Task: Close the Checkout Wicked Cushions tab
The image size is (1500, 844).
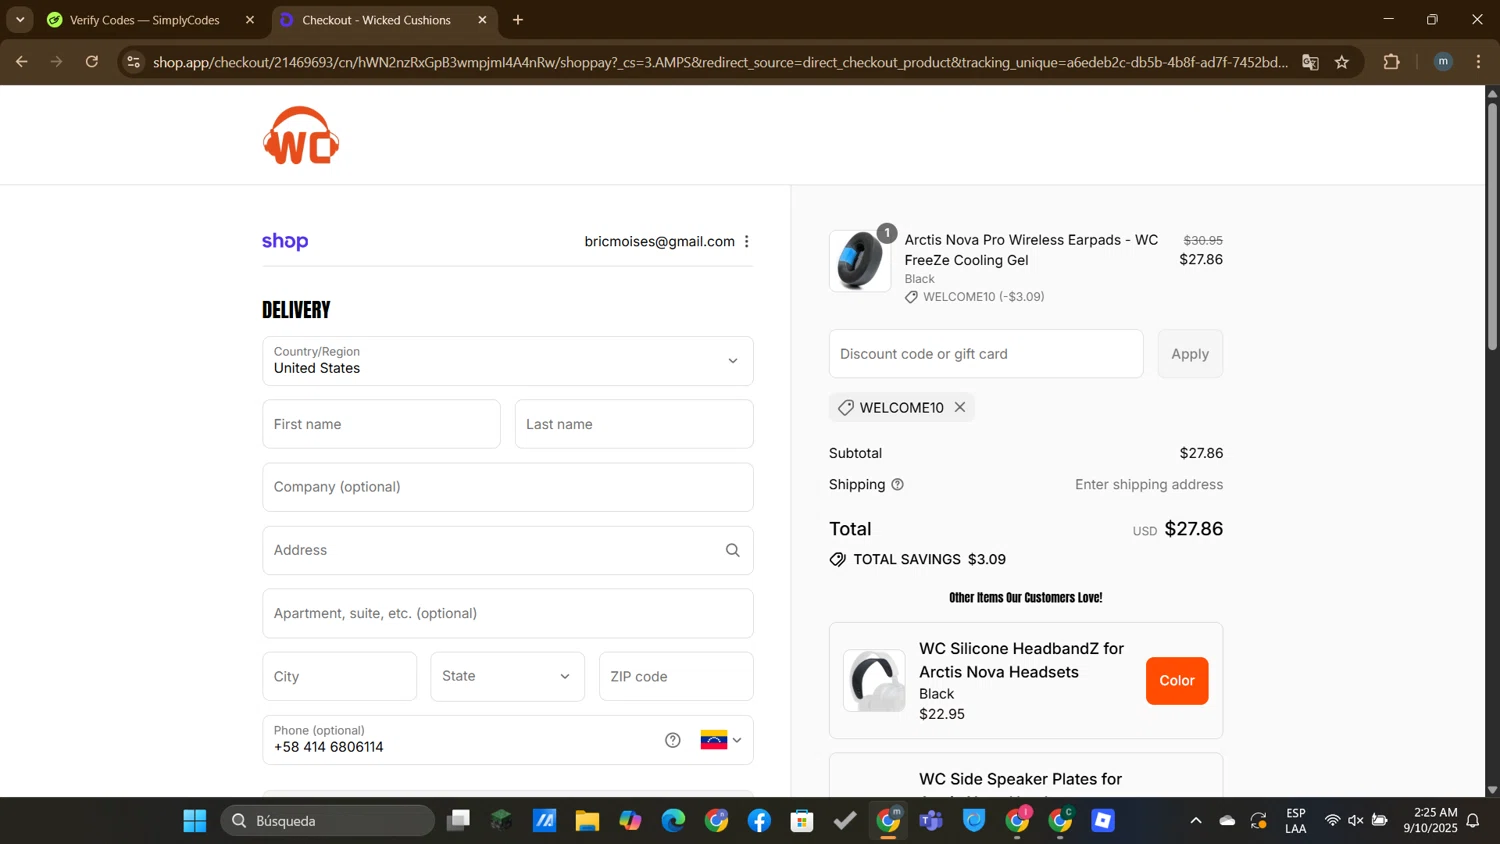Action: pos(482,20)
